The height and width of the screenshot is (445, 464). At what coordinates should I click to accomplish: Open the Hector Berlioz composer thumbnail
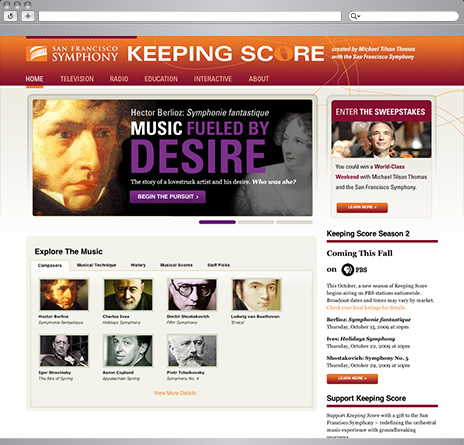click(x=64, y=295)
